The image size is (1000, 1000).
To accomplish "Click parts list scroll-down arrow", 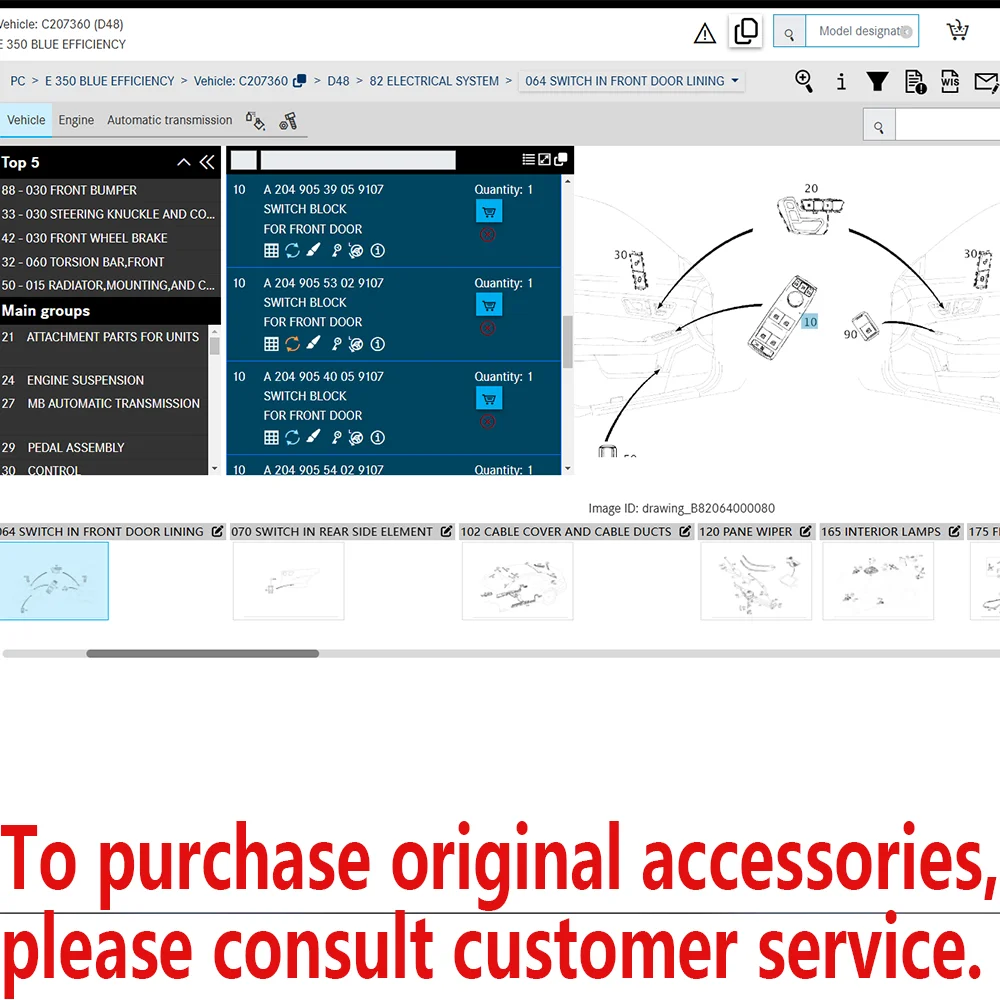I will [567, 469].
